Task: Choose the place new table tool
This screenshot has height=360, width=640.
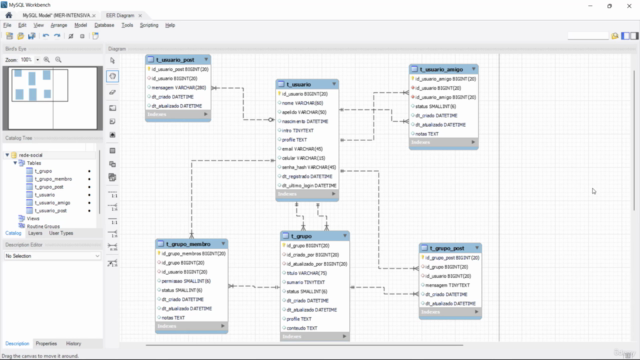Action: pyautogui.click(x=113, y=151)
